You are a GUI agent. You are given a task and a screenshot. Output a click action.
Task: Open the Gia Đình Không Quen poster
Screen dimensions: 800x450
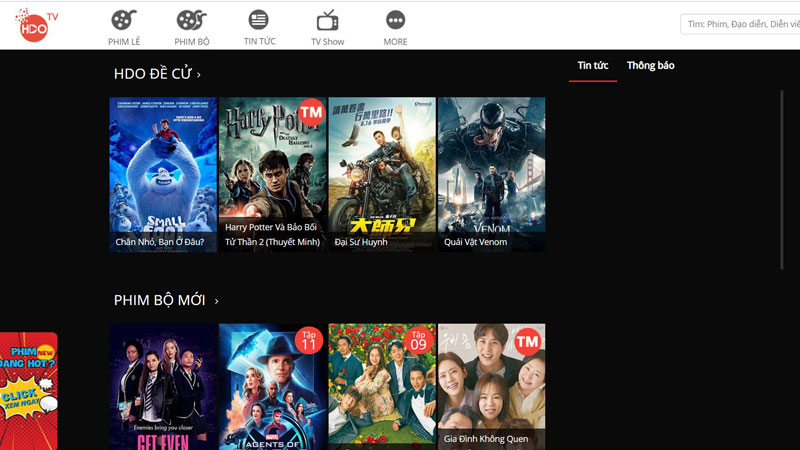coord(491,387)
